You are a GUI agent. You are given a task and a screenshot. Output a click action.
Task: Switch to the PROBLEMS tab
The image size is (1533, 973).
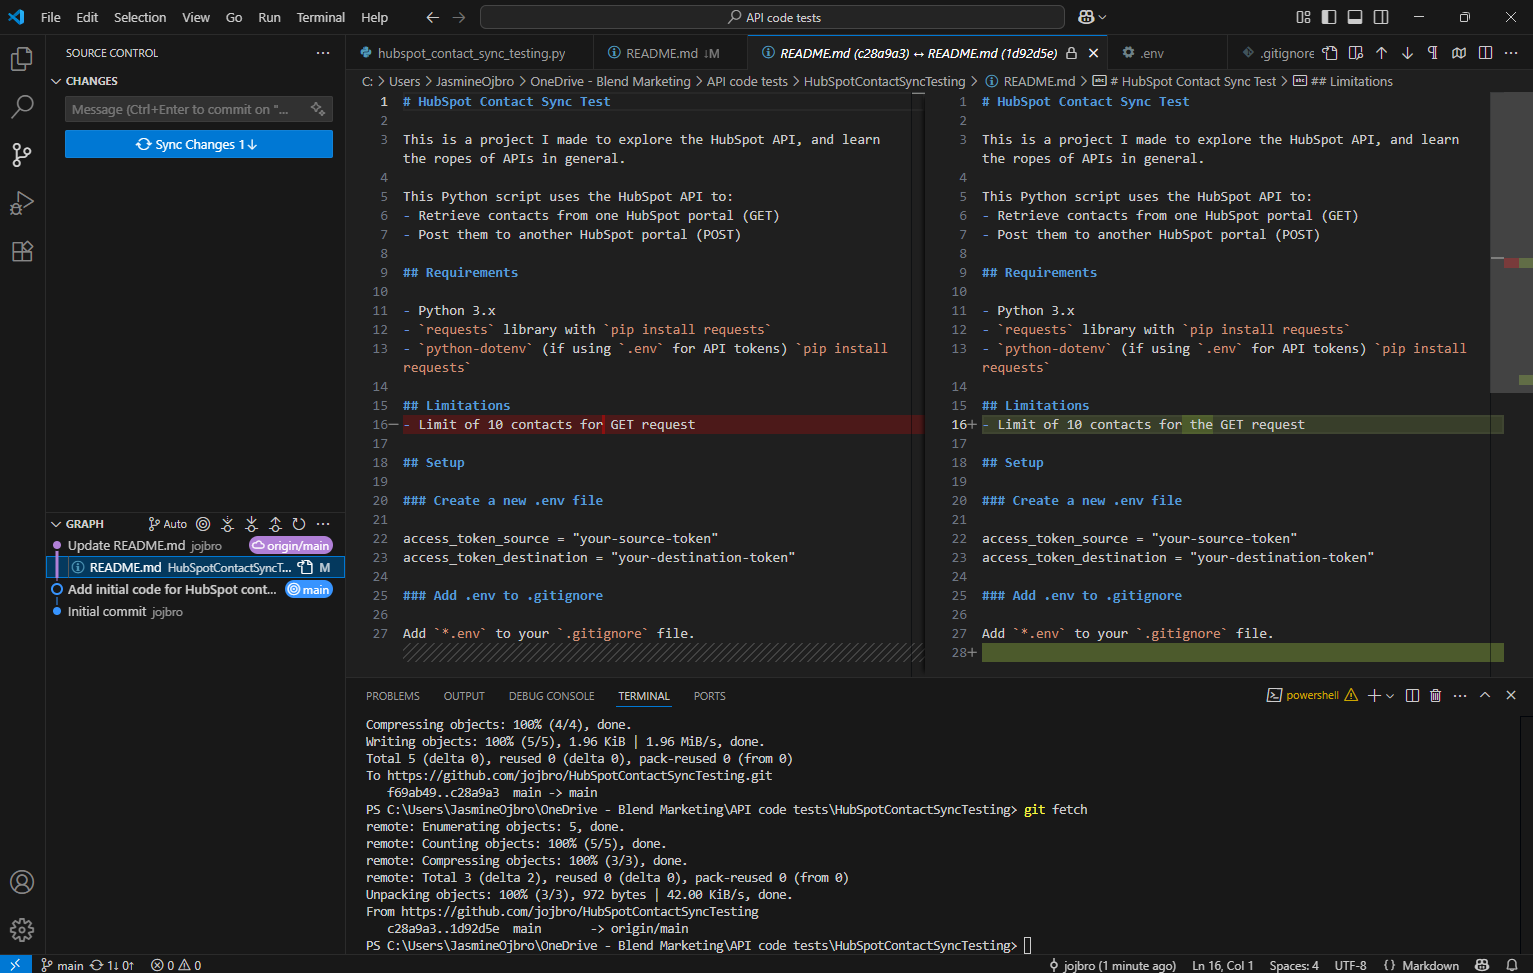coord(392,695)
